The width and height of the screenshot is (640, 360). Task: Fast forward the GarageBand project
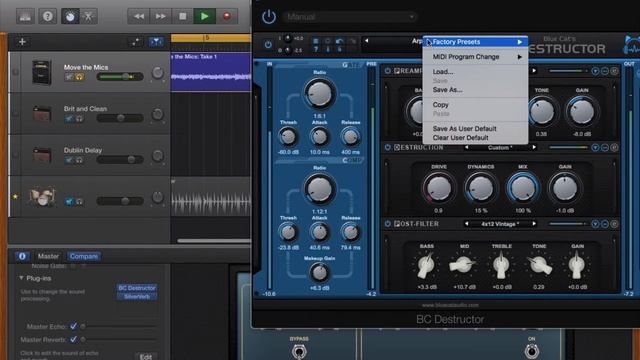pos(160,16)
